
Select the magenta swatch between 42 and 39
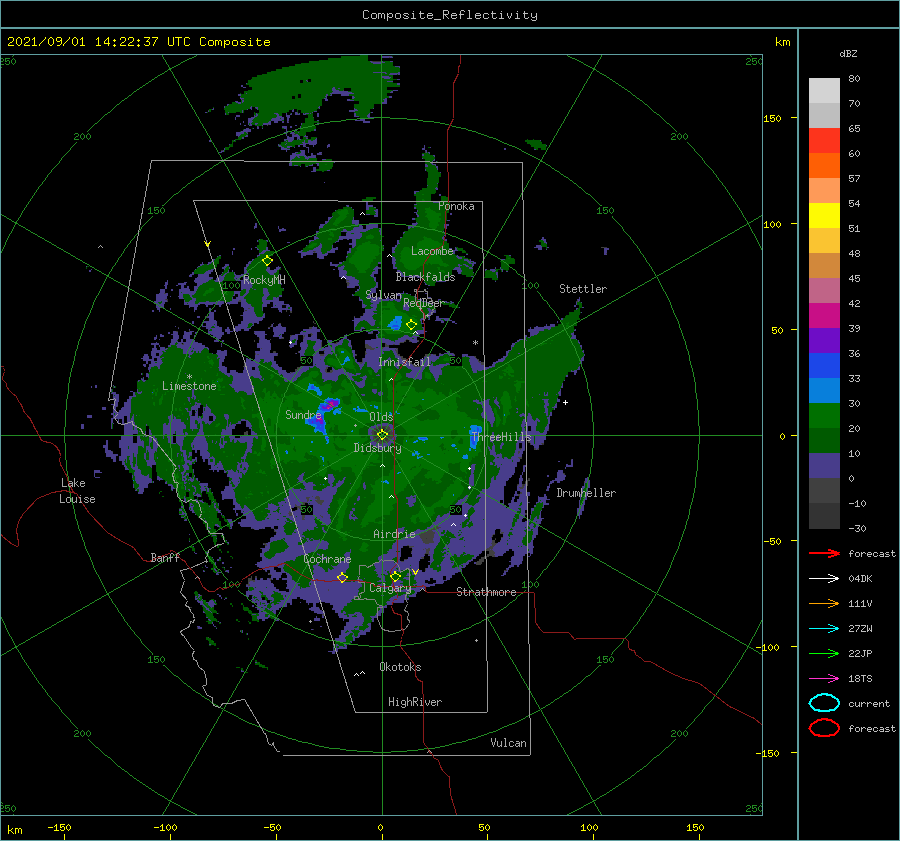pos(824,315)
